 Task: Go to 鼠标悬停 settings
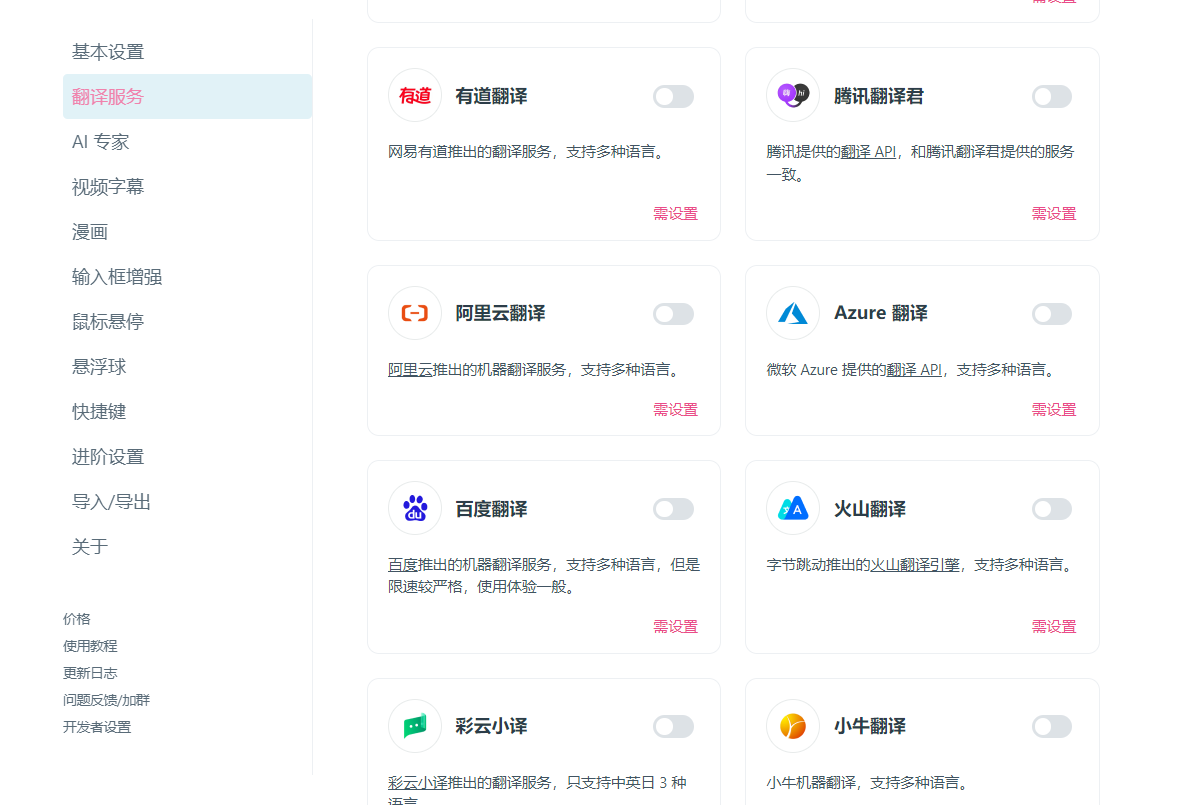click(187, 322)
